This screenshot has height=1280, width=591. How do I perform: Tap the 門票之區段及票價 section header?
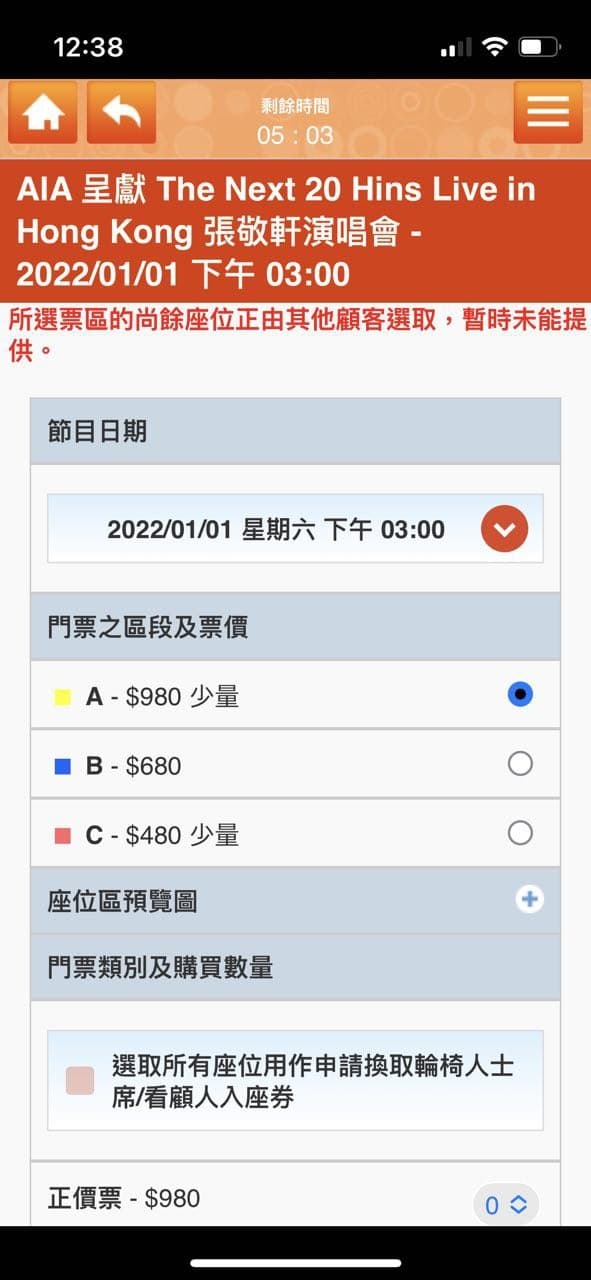(295, 627)
